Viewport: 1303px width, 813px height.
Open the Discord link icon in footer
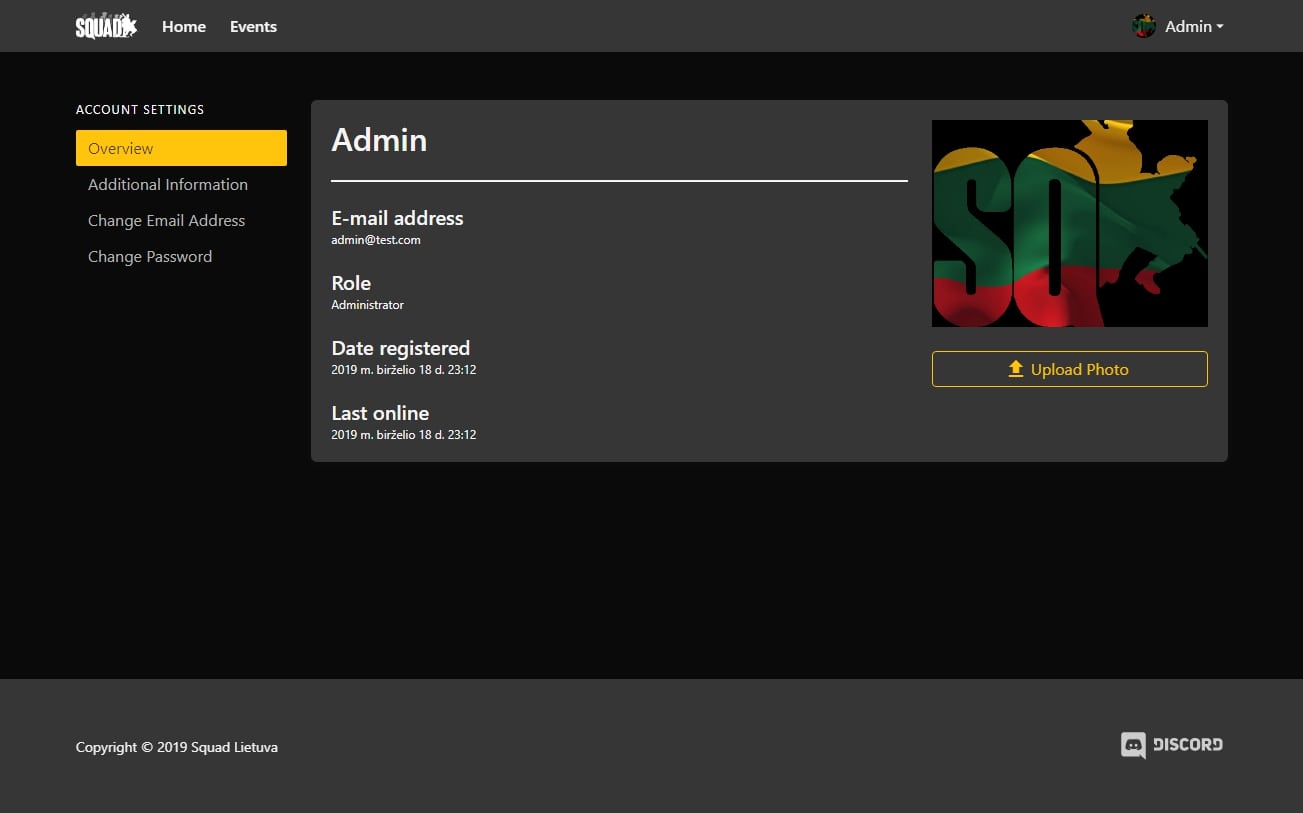[x=1172, y=745]
